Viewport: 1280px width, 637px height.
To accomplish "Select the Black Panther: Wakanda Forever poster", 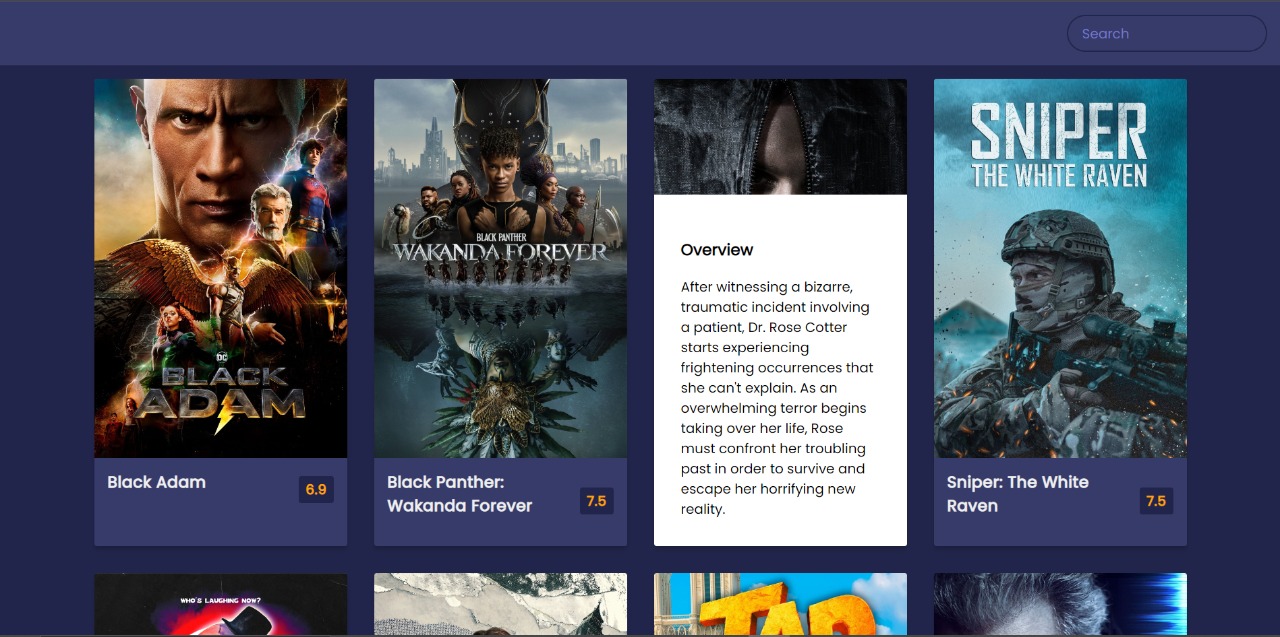I will (501, 268).
